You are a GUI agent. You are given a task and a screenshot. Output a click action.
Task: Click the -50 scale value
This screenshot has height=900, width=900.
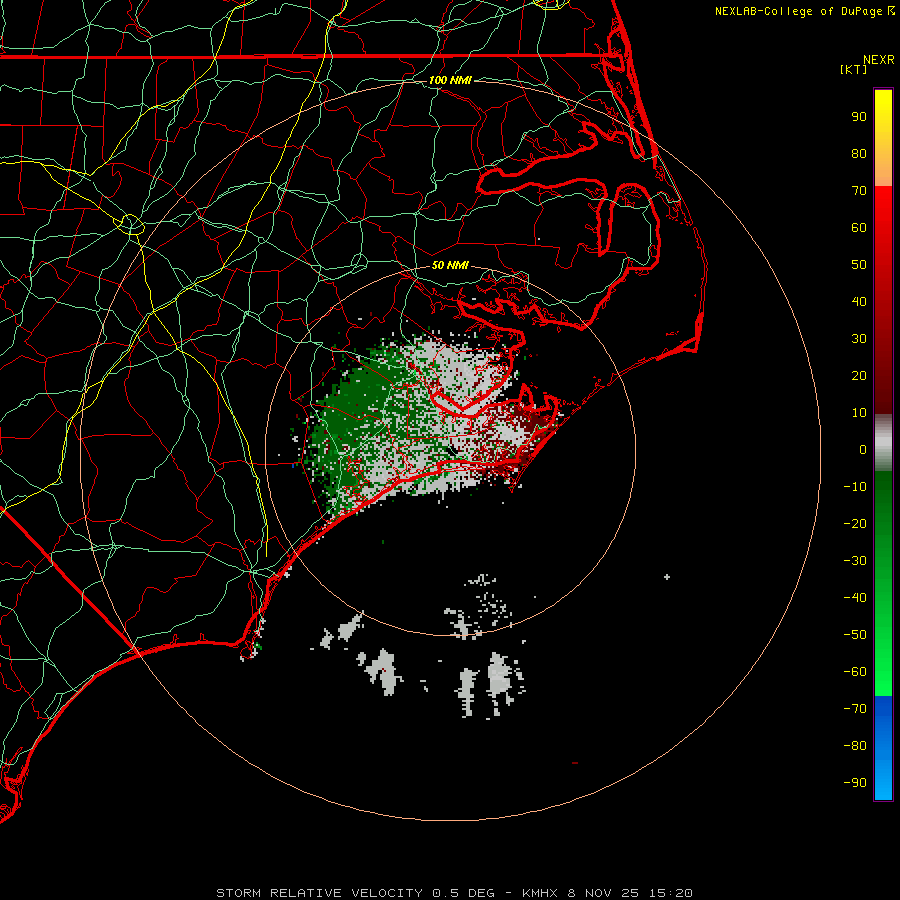pos(855,635)
